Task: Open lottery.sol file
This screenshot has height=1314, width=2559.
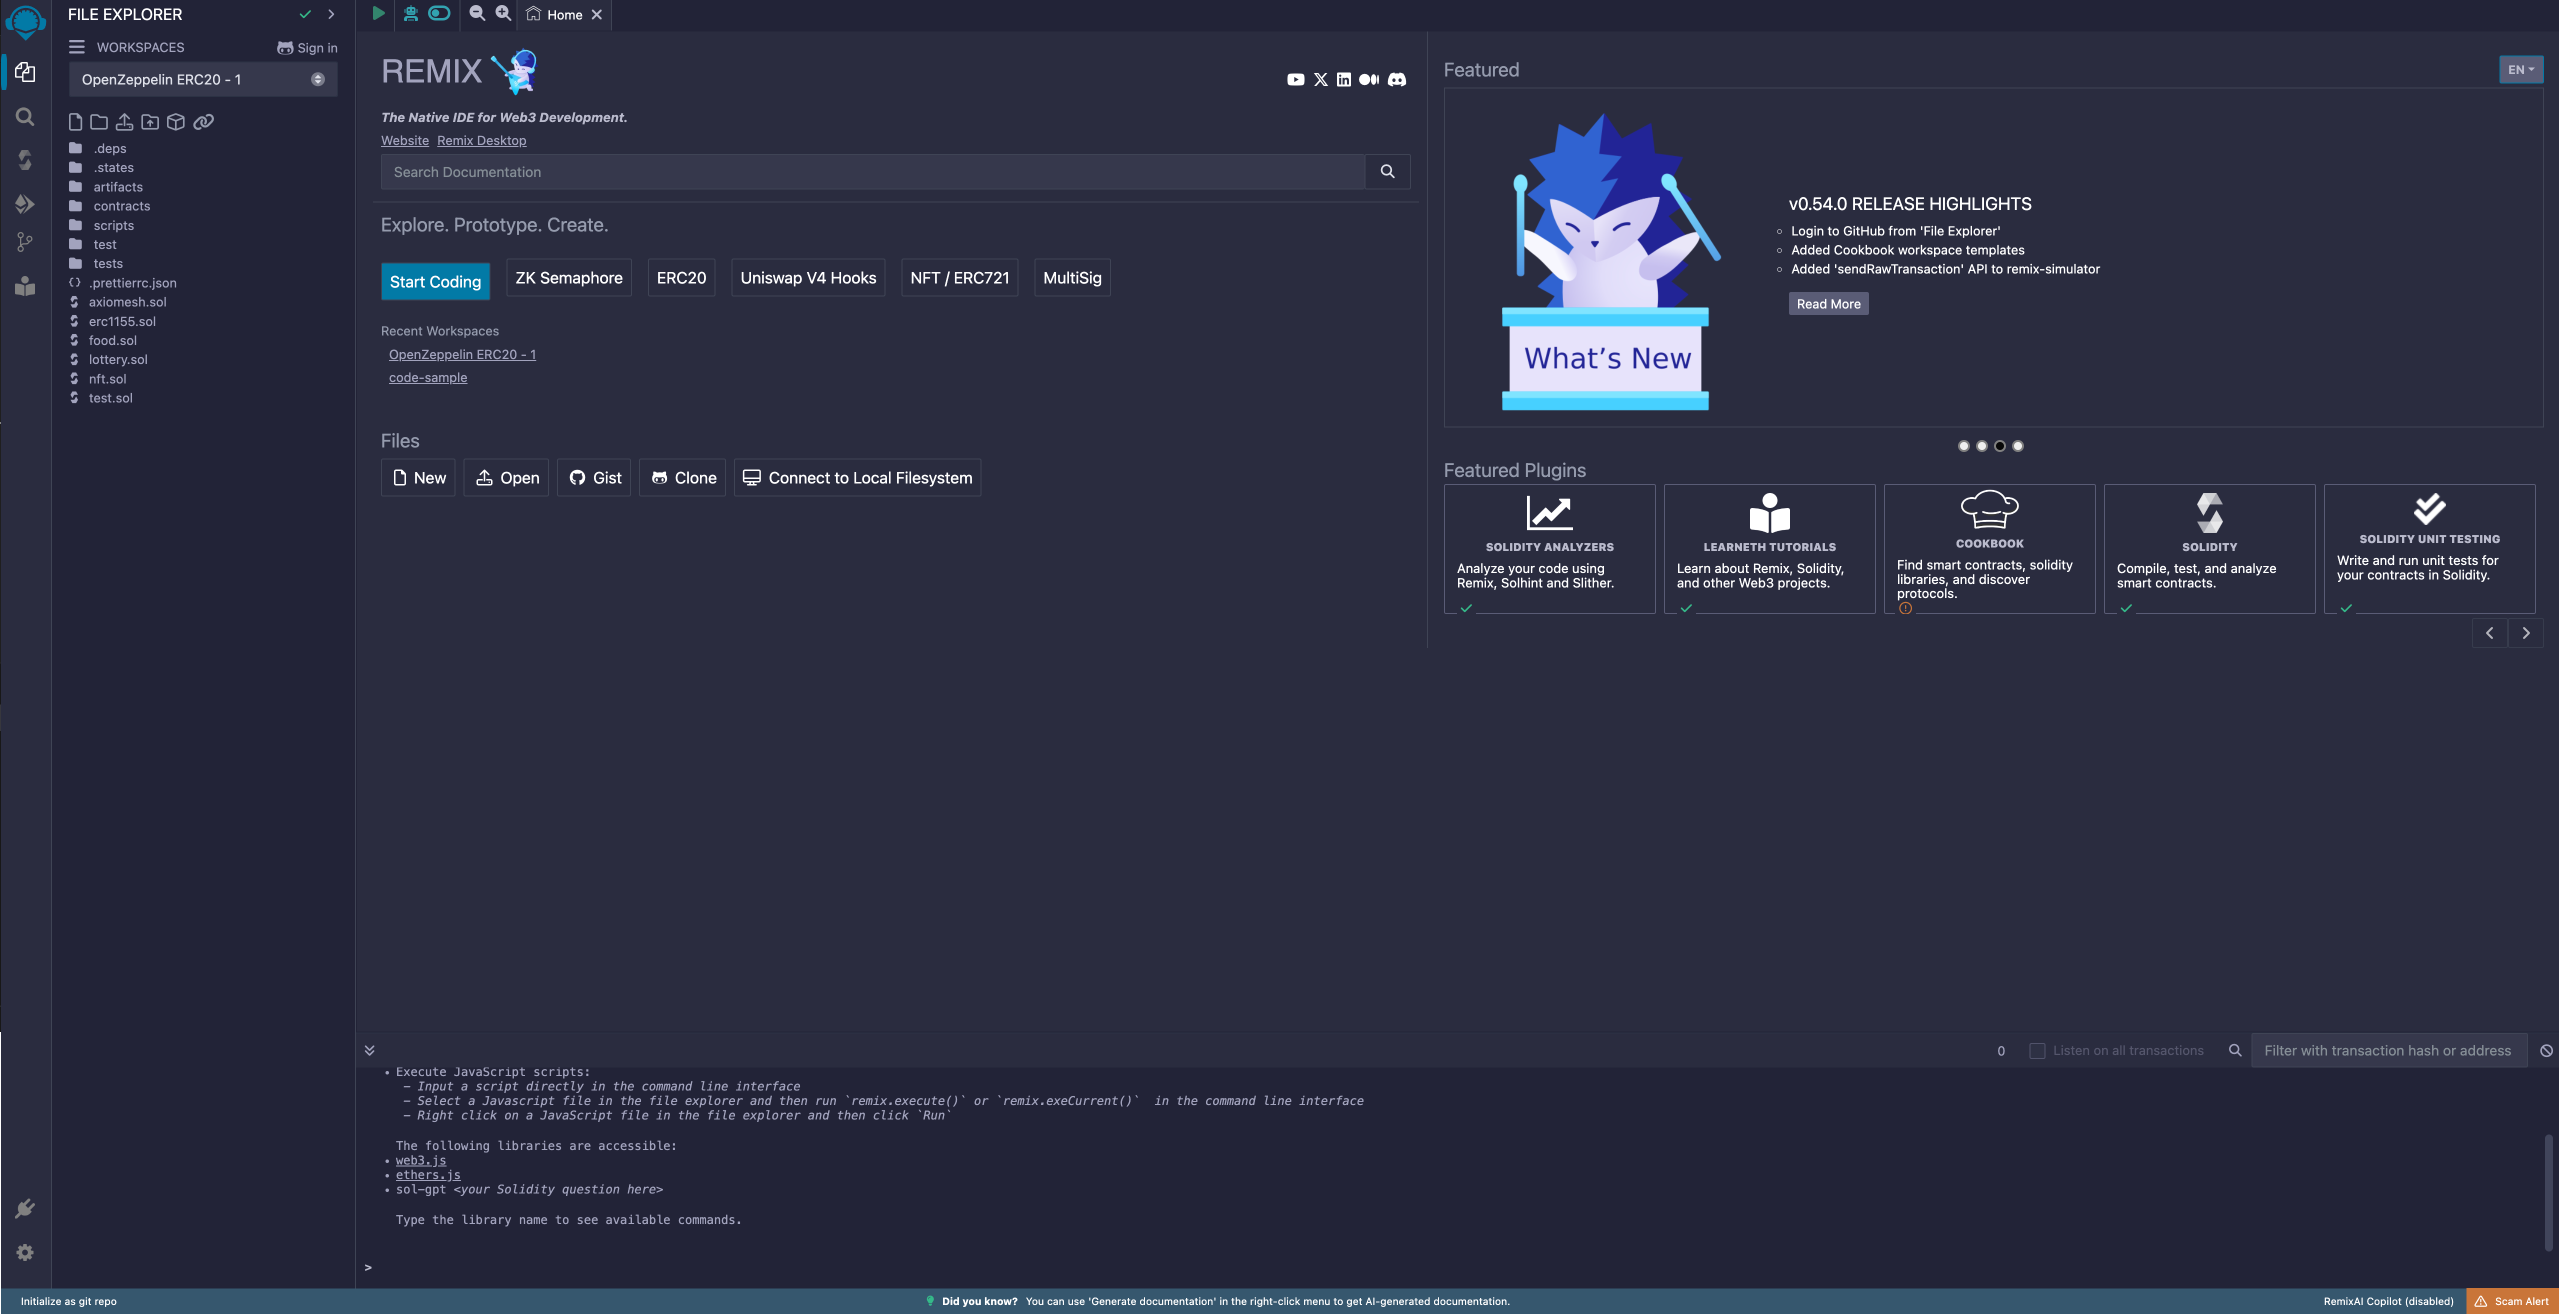Action: (118, 360)
